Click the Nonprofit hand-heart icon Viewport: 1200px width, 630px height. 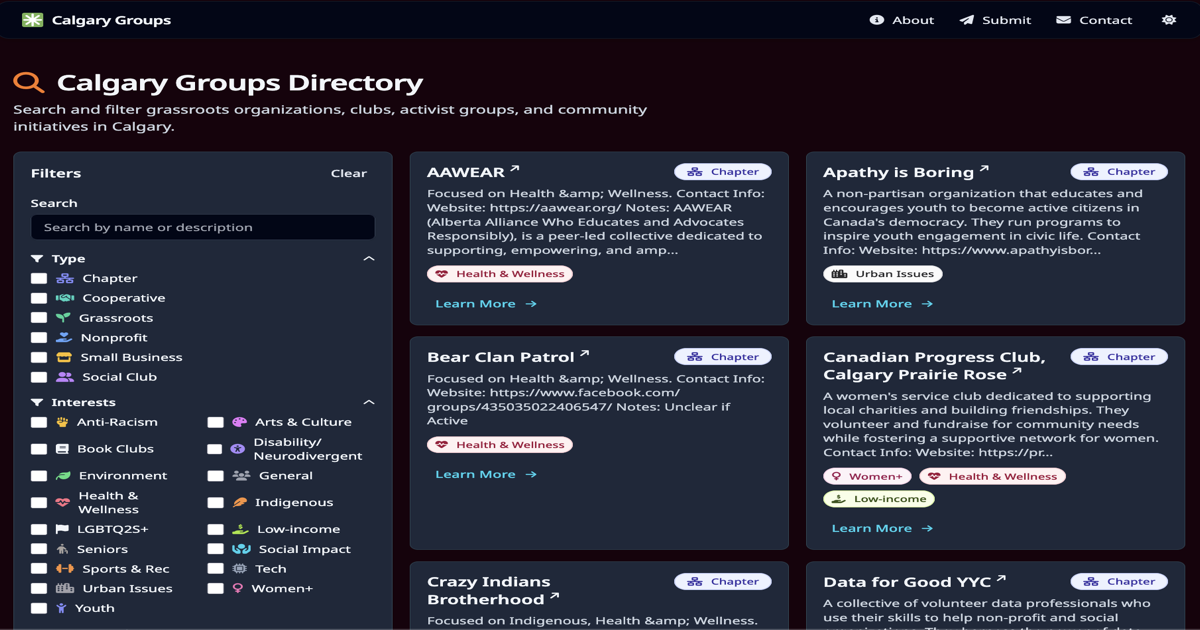tap(64, 338)
